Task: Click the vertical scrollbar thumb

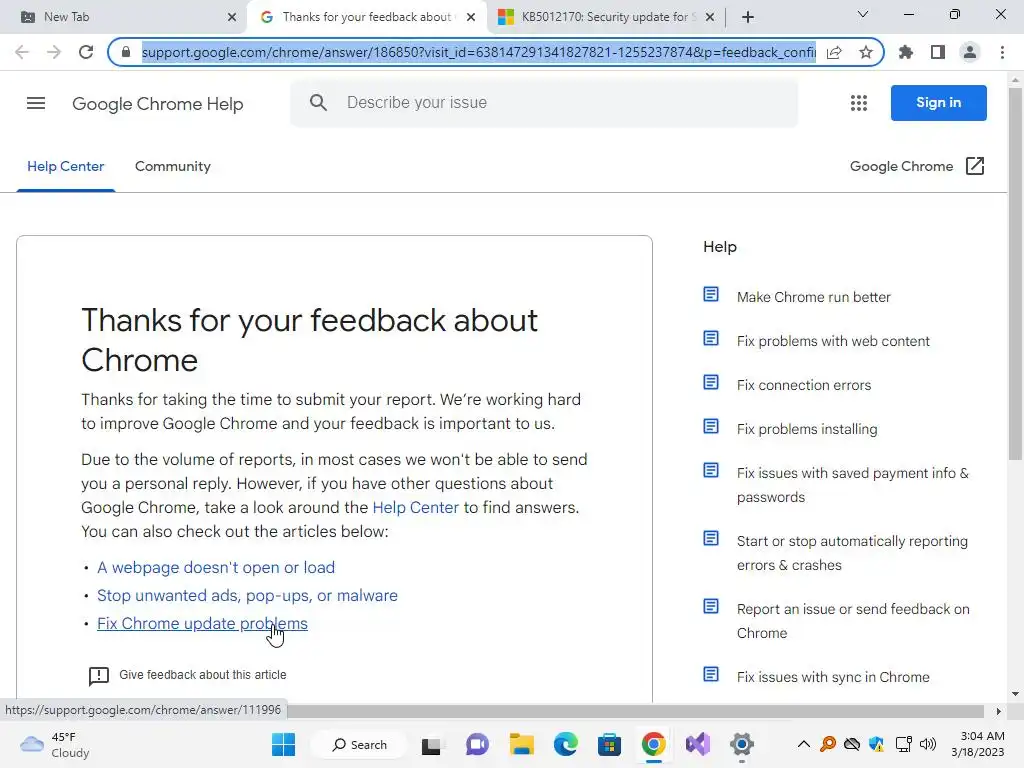Action: [1016, 274]
